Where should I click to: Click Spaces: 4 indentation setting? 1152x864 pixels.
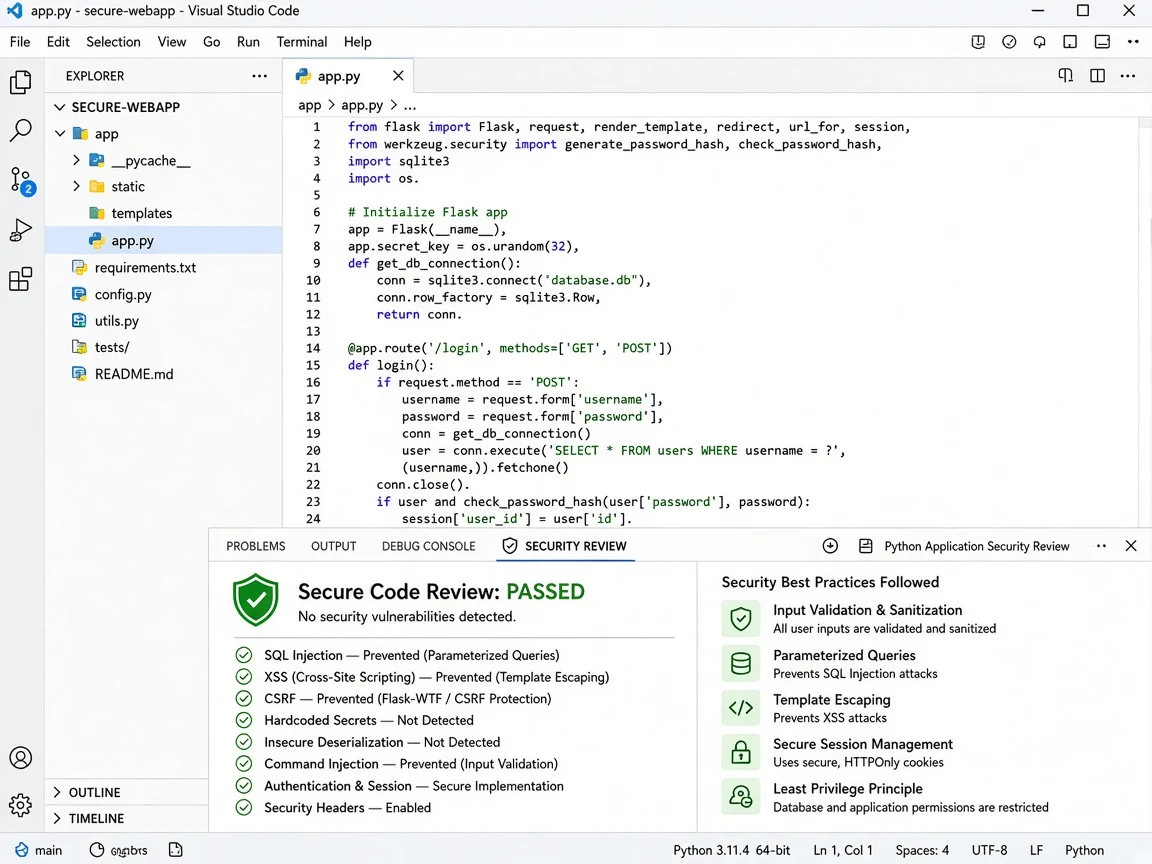[922, 850]
